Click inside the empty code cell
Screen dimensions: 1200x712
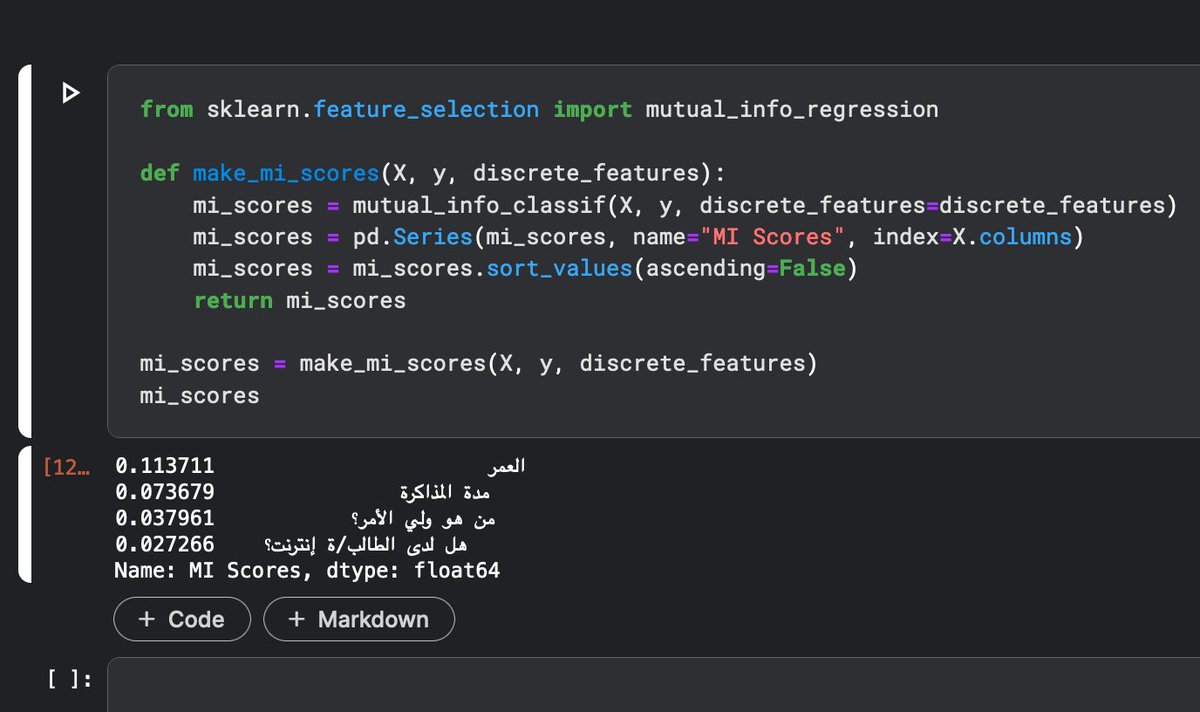653,685
